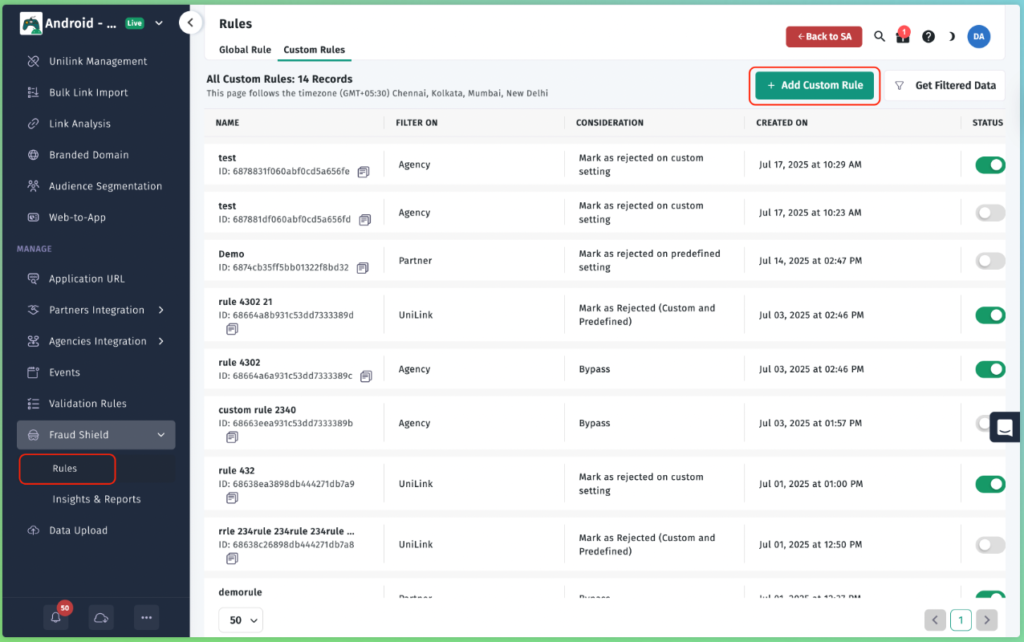This screenshot has height=642, width=1024.
Task: Click the Back to SA button
Action: pos(824,36)
